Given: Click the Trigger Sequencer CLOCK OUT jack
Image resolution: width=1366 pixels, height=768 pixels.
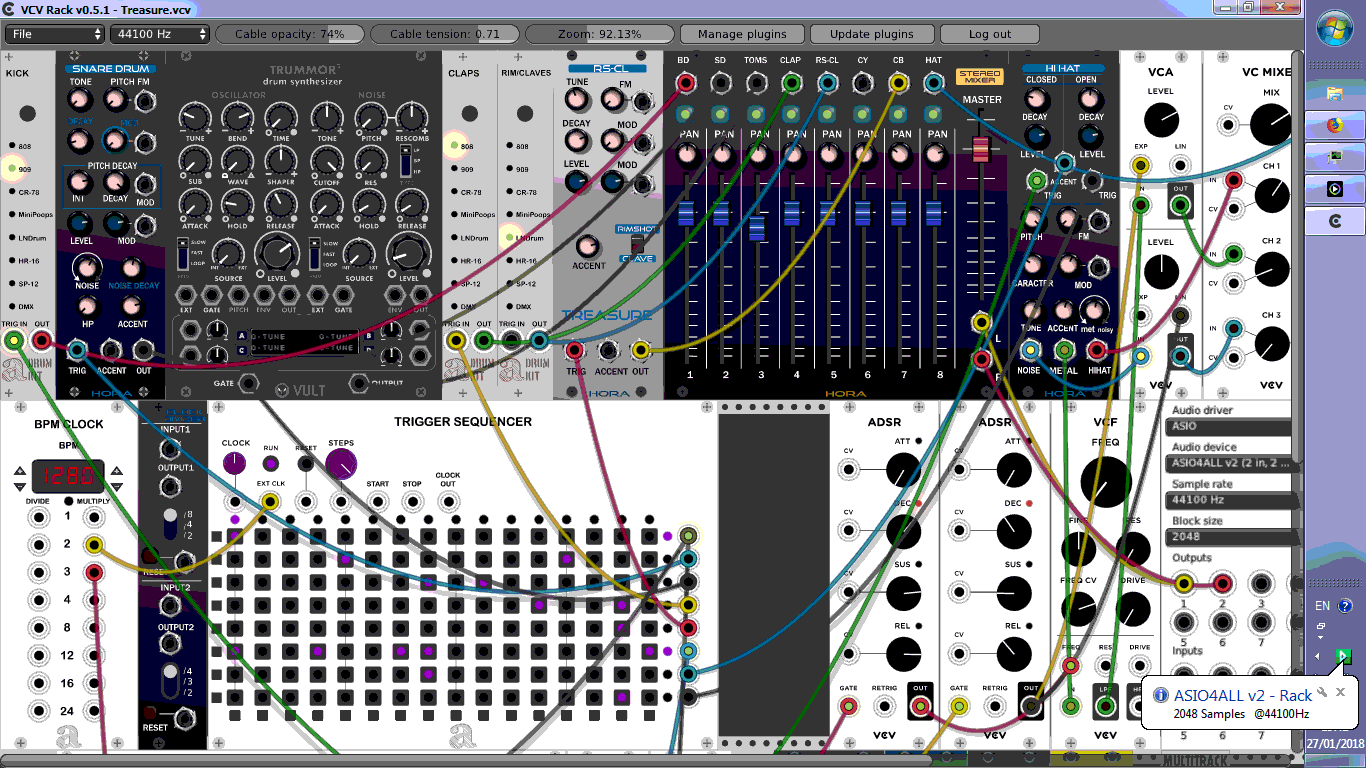Looking at the screenshot, I should pos(448,502).
